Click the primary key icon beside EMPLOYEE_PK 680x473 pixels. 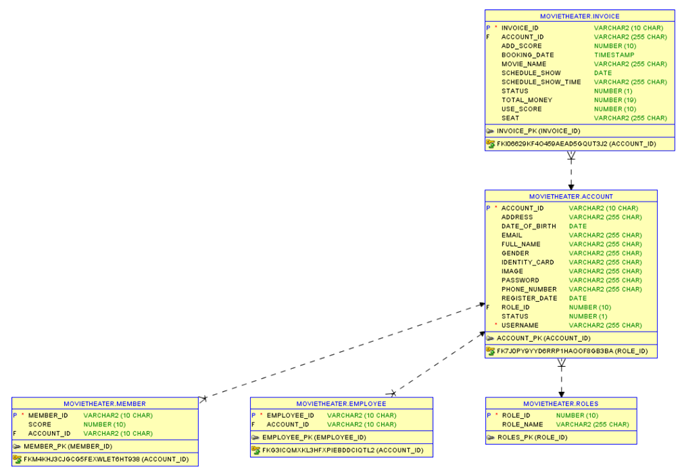click(x=255, y=437)
